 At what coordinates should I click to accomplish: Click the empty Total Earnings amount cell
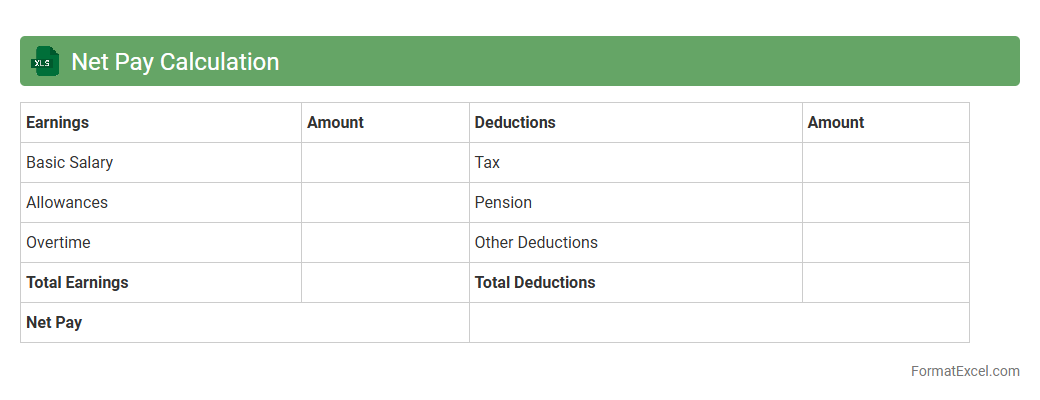point(385,283)
